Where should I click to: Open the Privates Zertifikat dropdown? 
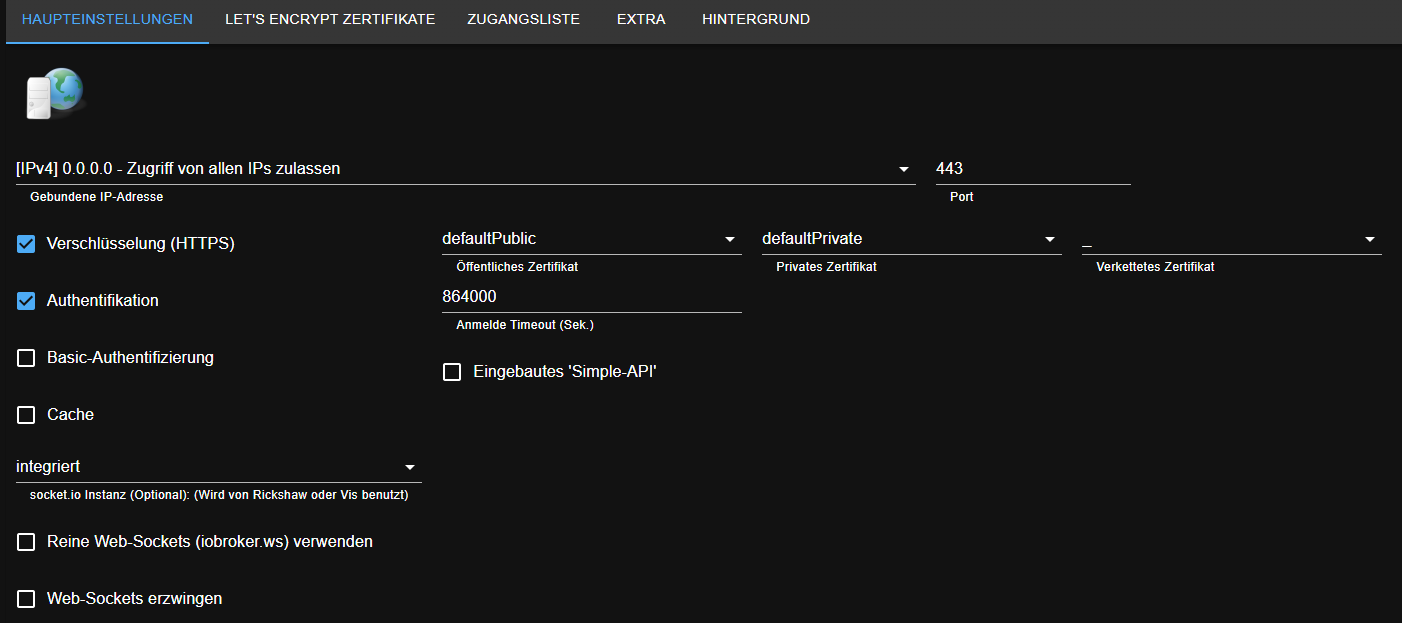(x=912, y=239)
